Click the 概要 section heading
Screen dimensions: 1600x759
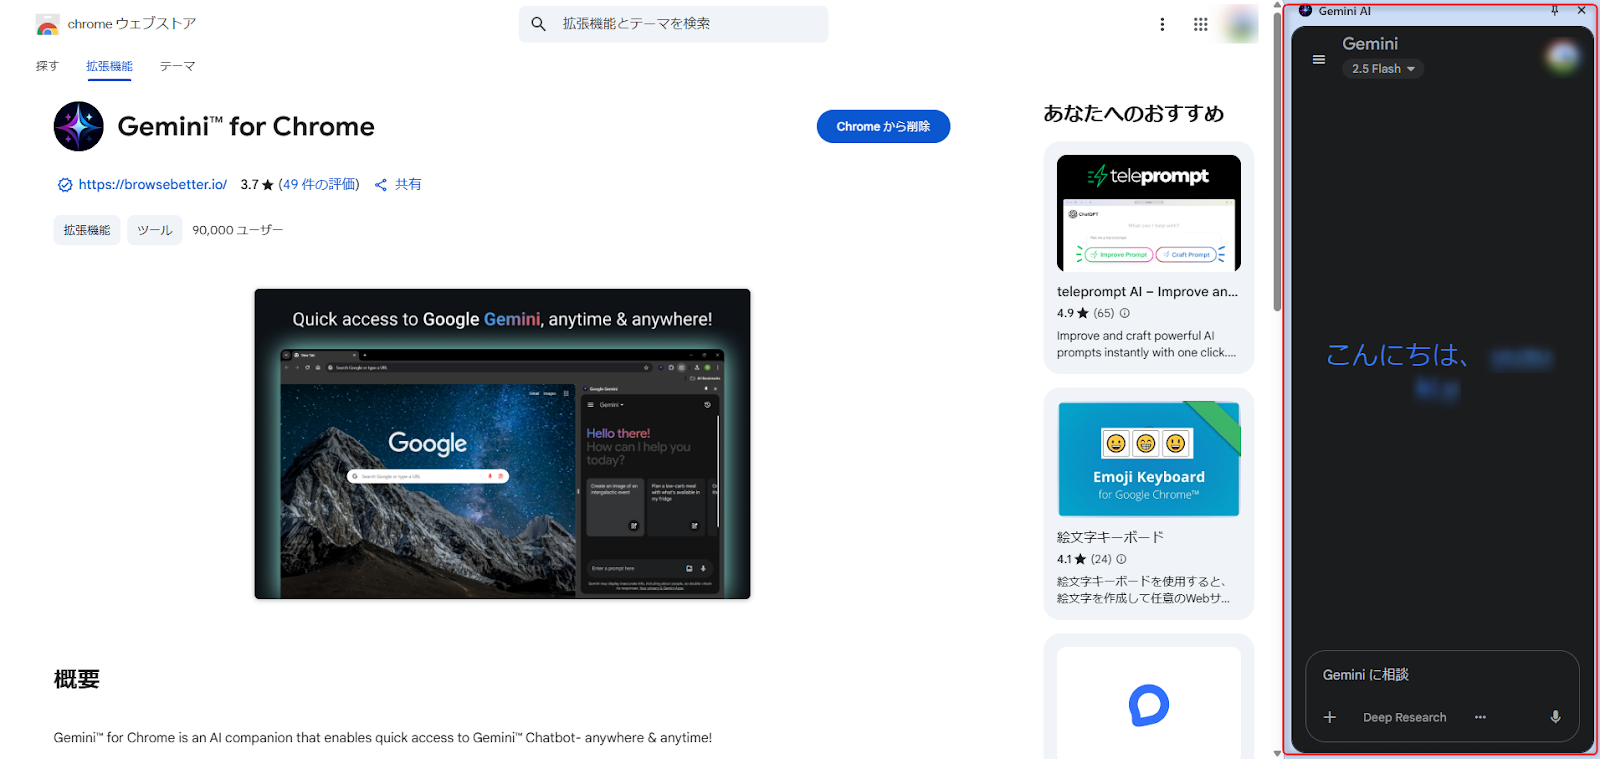77,679
